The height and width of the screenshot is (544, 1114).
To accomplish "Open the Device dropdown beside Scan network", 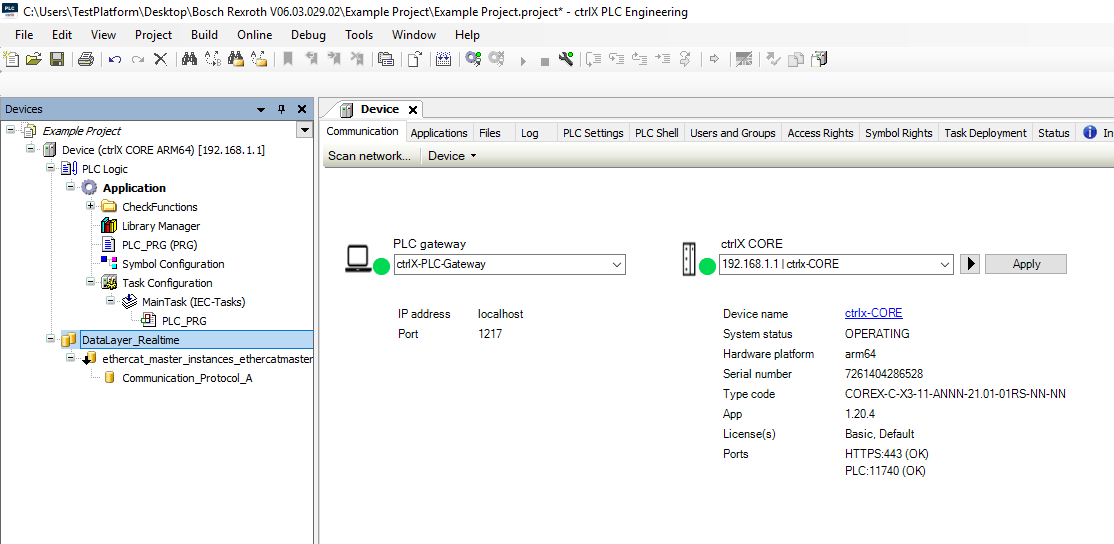I will point(452,156).
